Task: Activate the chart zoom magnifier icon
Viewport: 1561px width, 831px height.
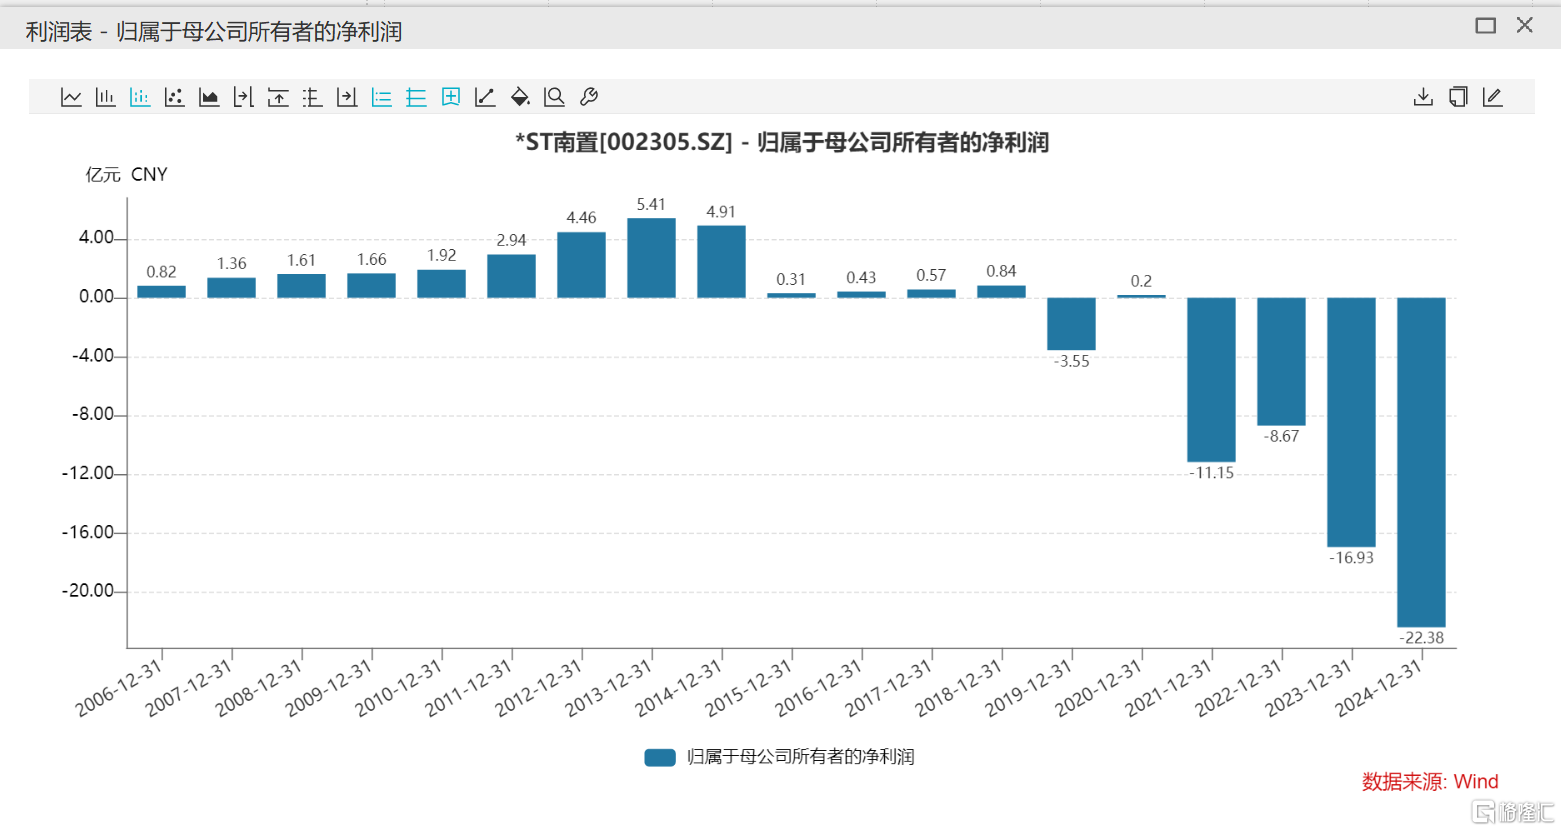Action: [554, 97]
